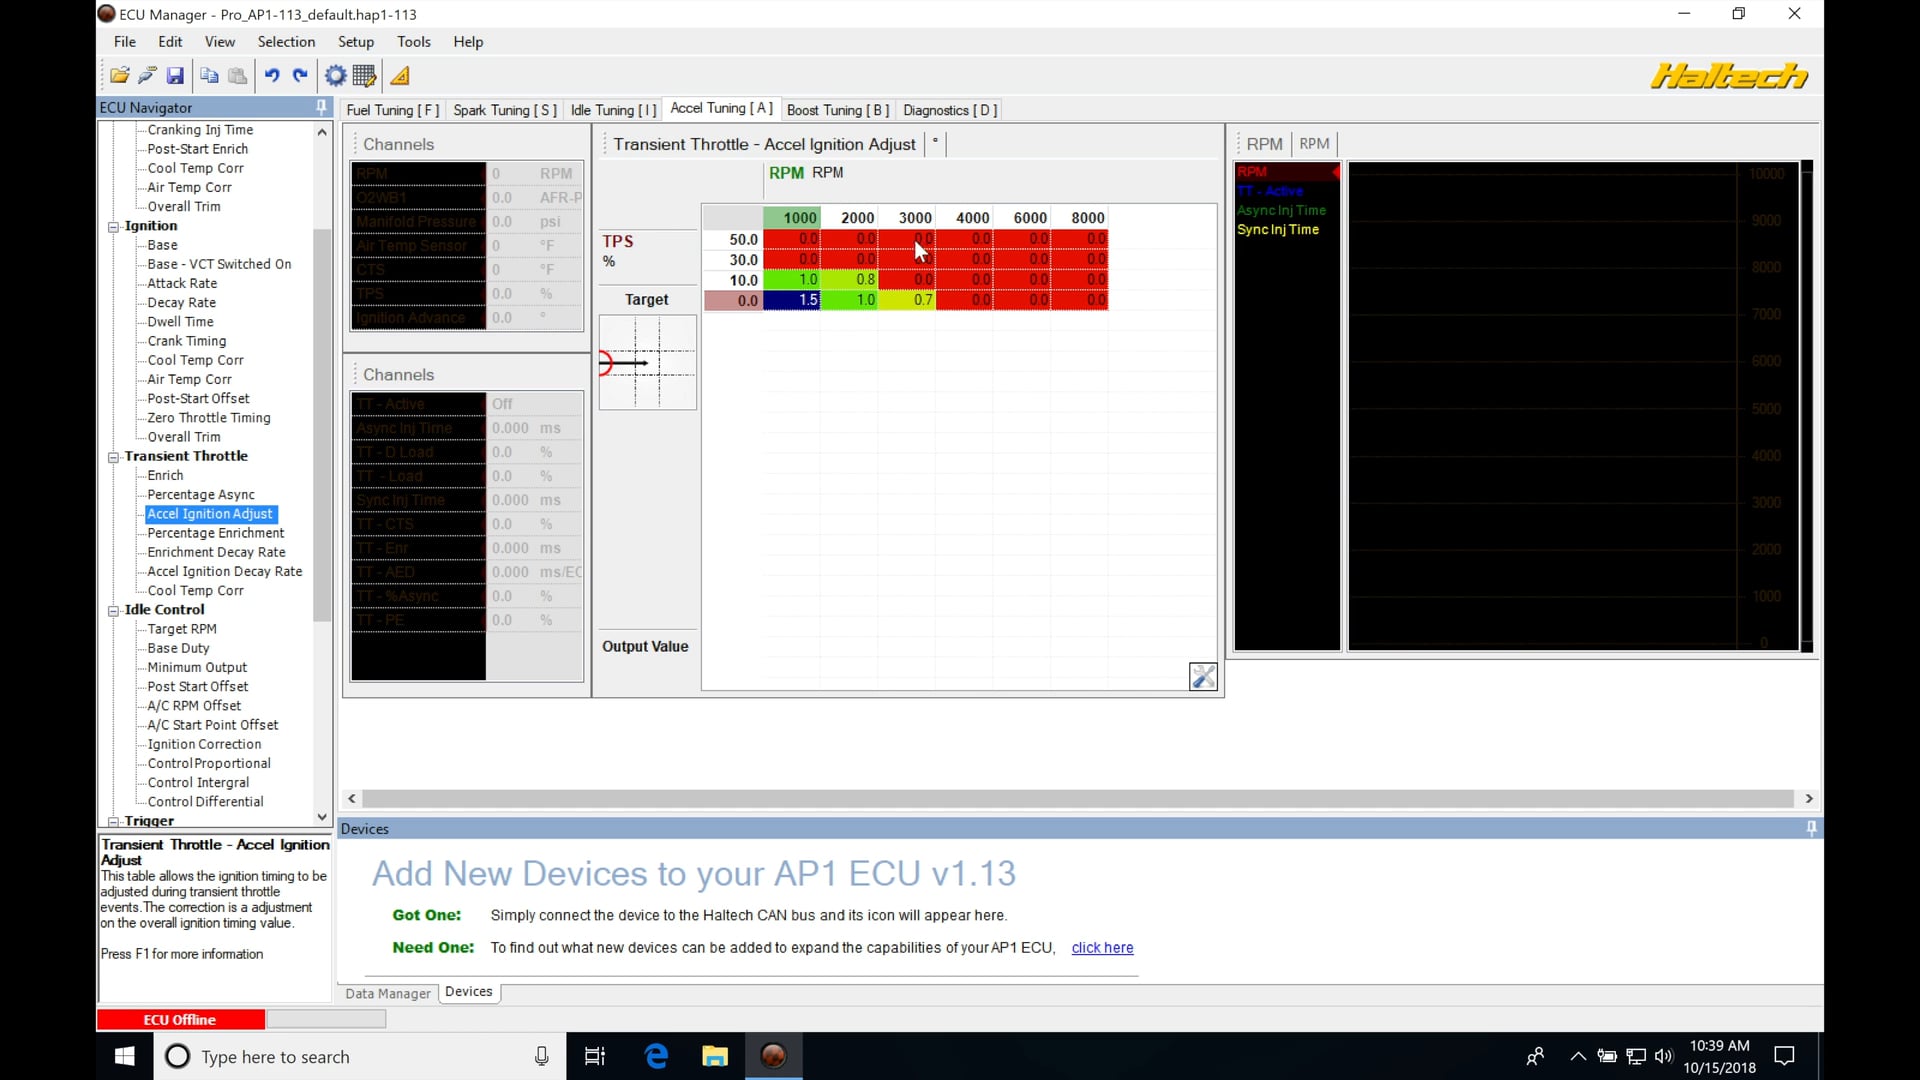Viewport: 1920px width, 1080px height.
Task: Click the USB connect to ECU icon
Action: pos(146,75)
